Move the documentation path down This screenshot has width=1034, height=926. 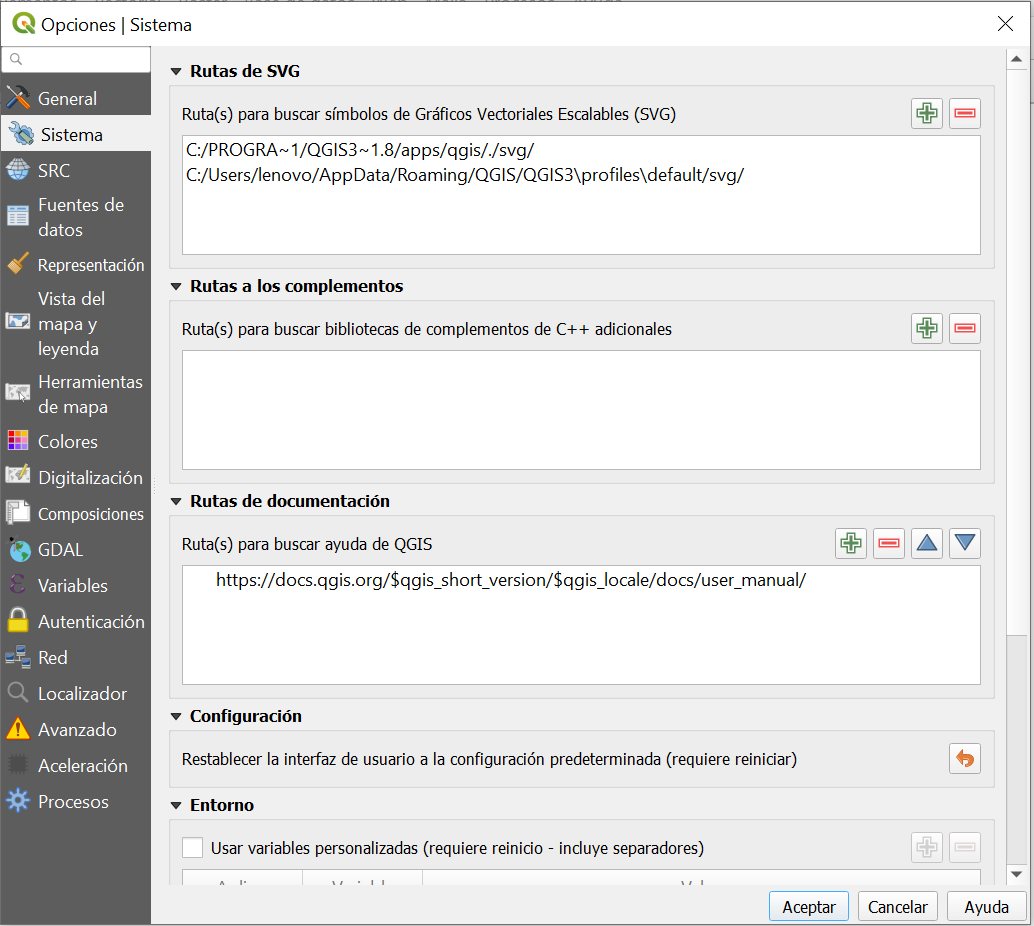[964, 543]
